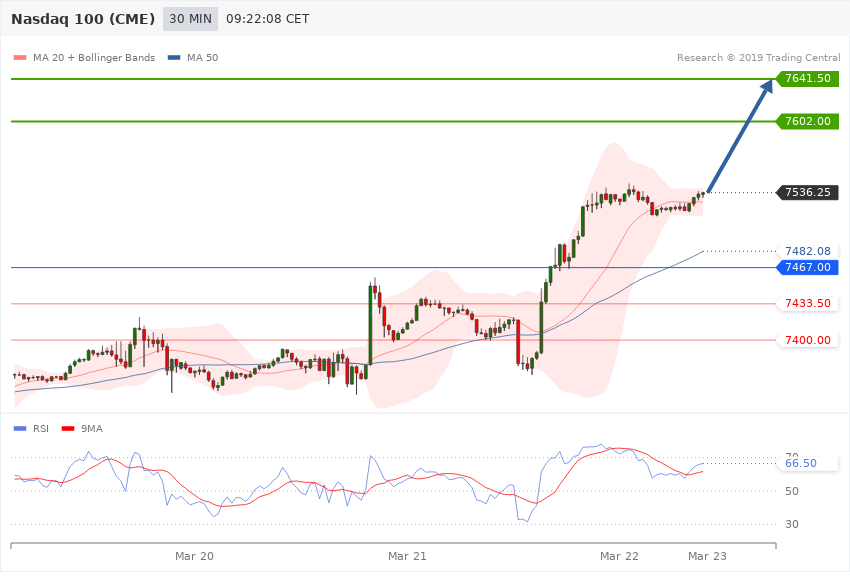Click the MA 20 + Bollinger Bands legend swatch

20,57
